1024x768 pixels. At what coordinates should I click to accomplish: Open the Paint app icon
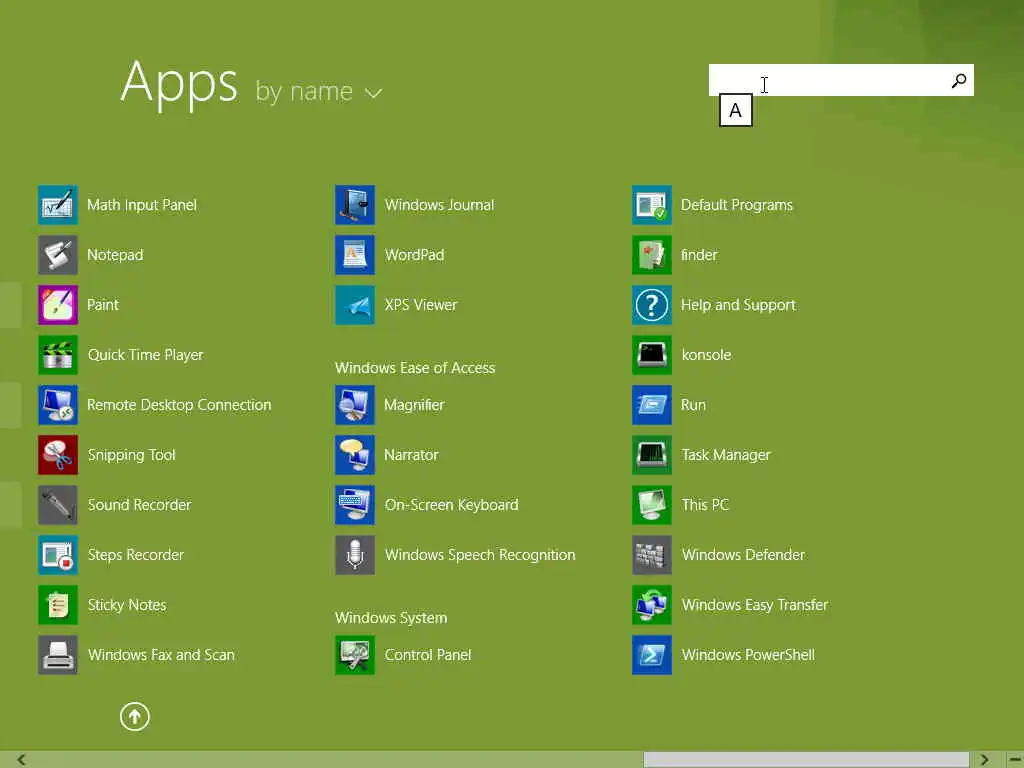[x=57, y=305]
